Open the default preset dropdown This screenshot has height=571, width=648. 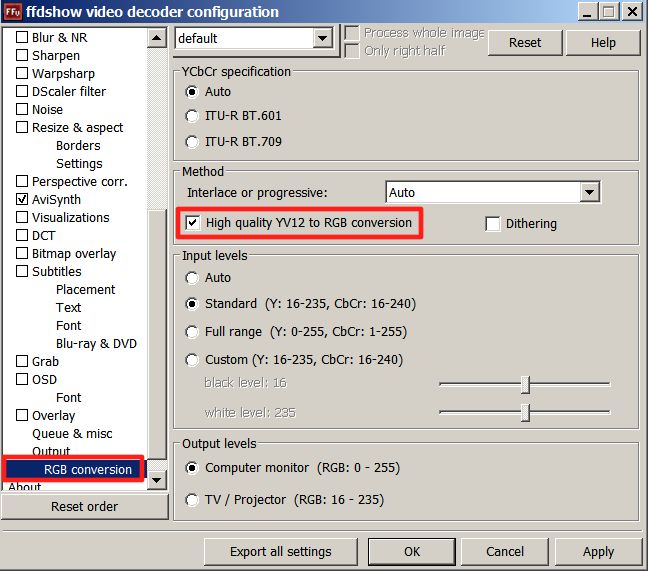tap(322, 39)
